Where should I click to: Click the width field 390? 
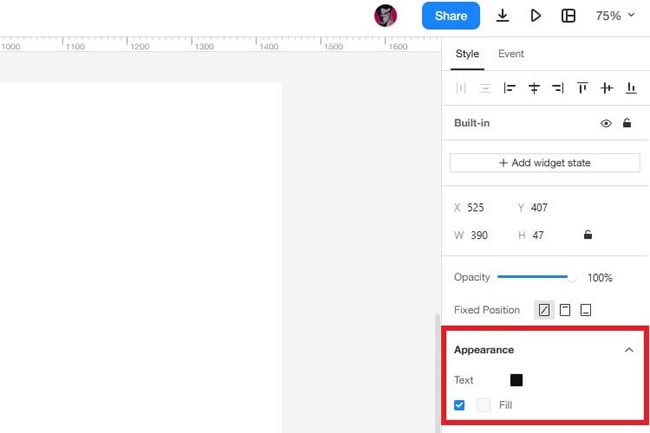(479, 235)
